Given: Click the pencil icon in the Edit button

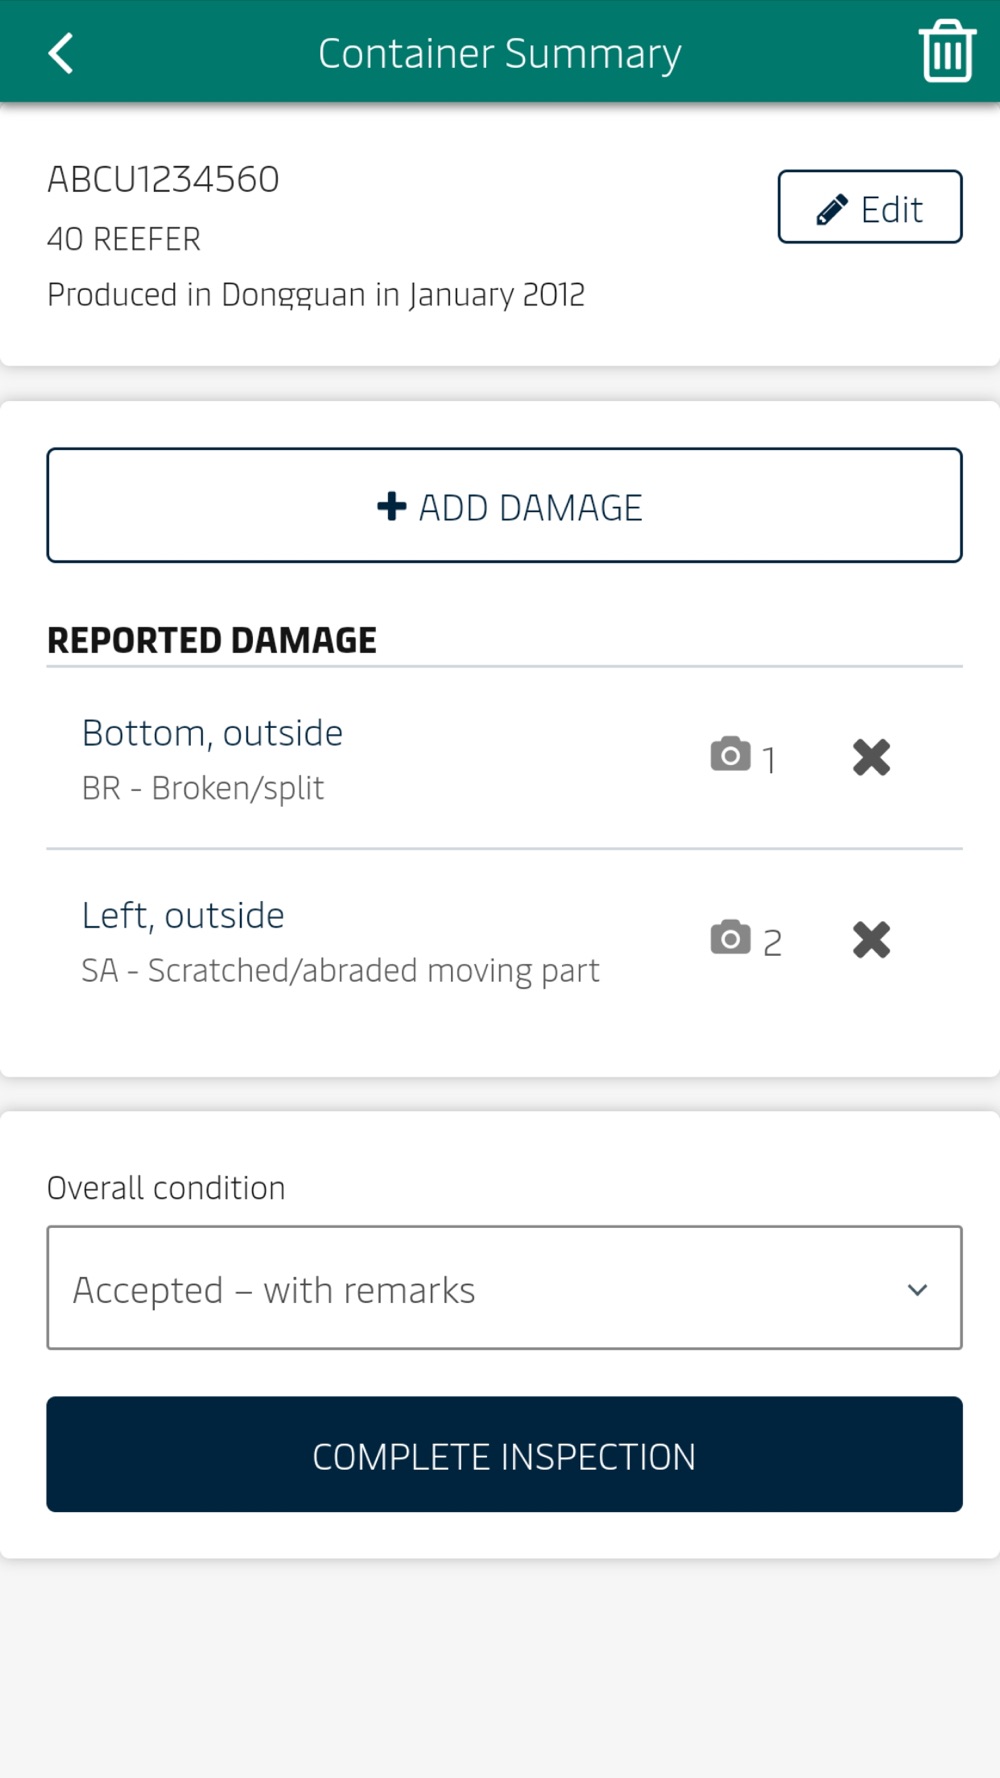Looking at the screenshot, I should click(x=831, y=209).
